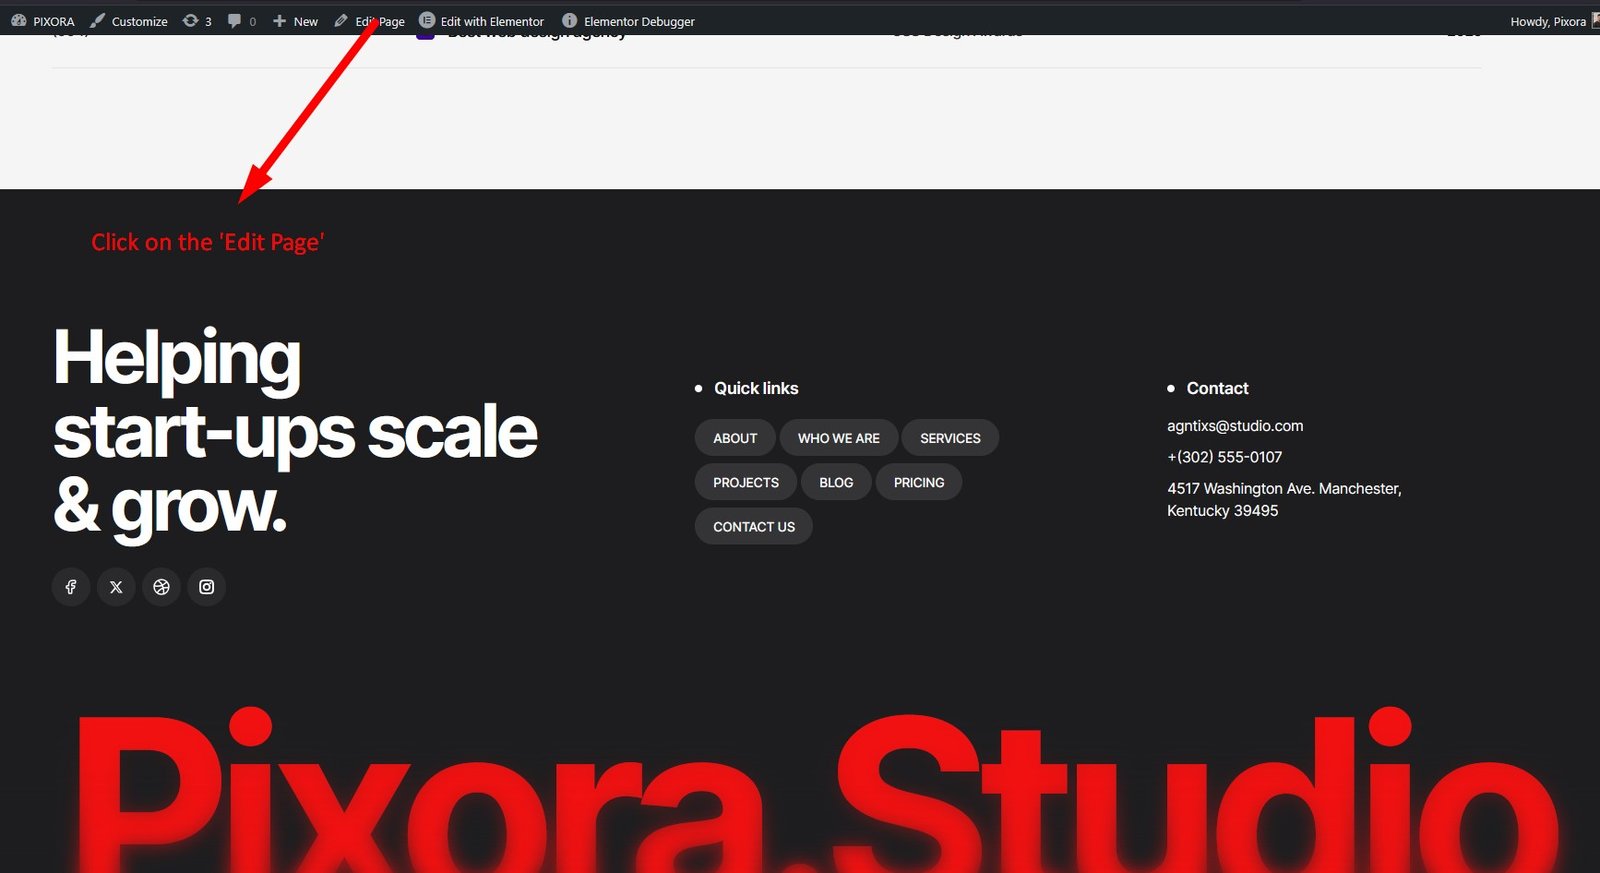Open the Instagram social icon
Image resolution: width=1600 pixels, height=873 pixels.
tap(206, 587)
